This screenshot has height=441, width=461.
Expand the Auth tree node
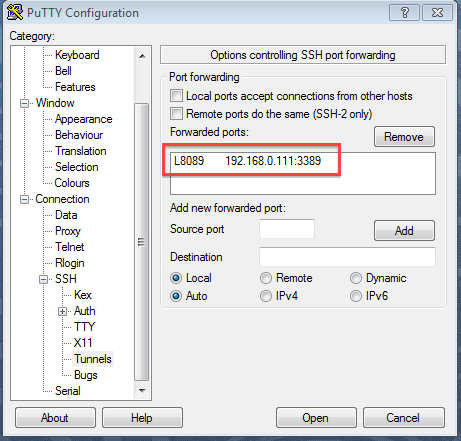62,311
